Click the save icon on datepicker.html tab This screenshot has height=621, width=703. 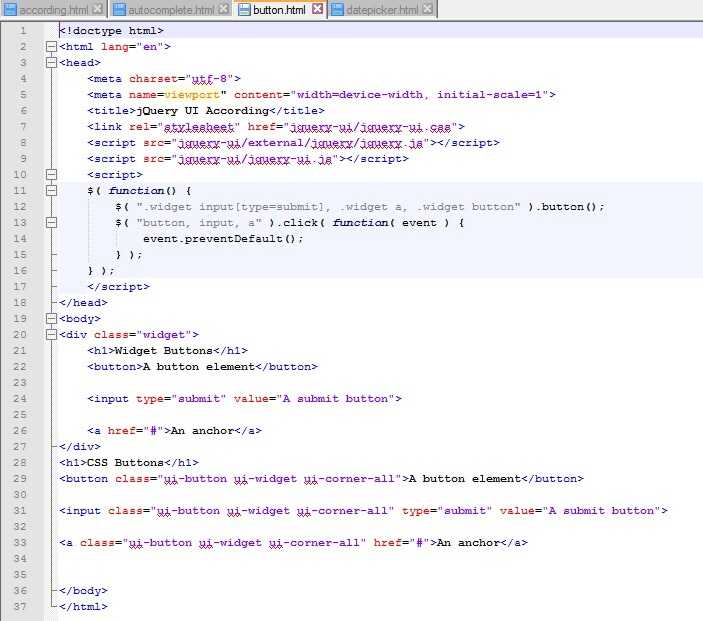point(337,9)
